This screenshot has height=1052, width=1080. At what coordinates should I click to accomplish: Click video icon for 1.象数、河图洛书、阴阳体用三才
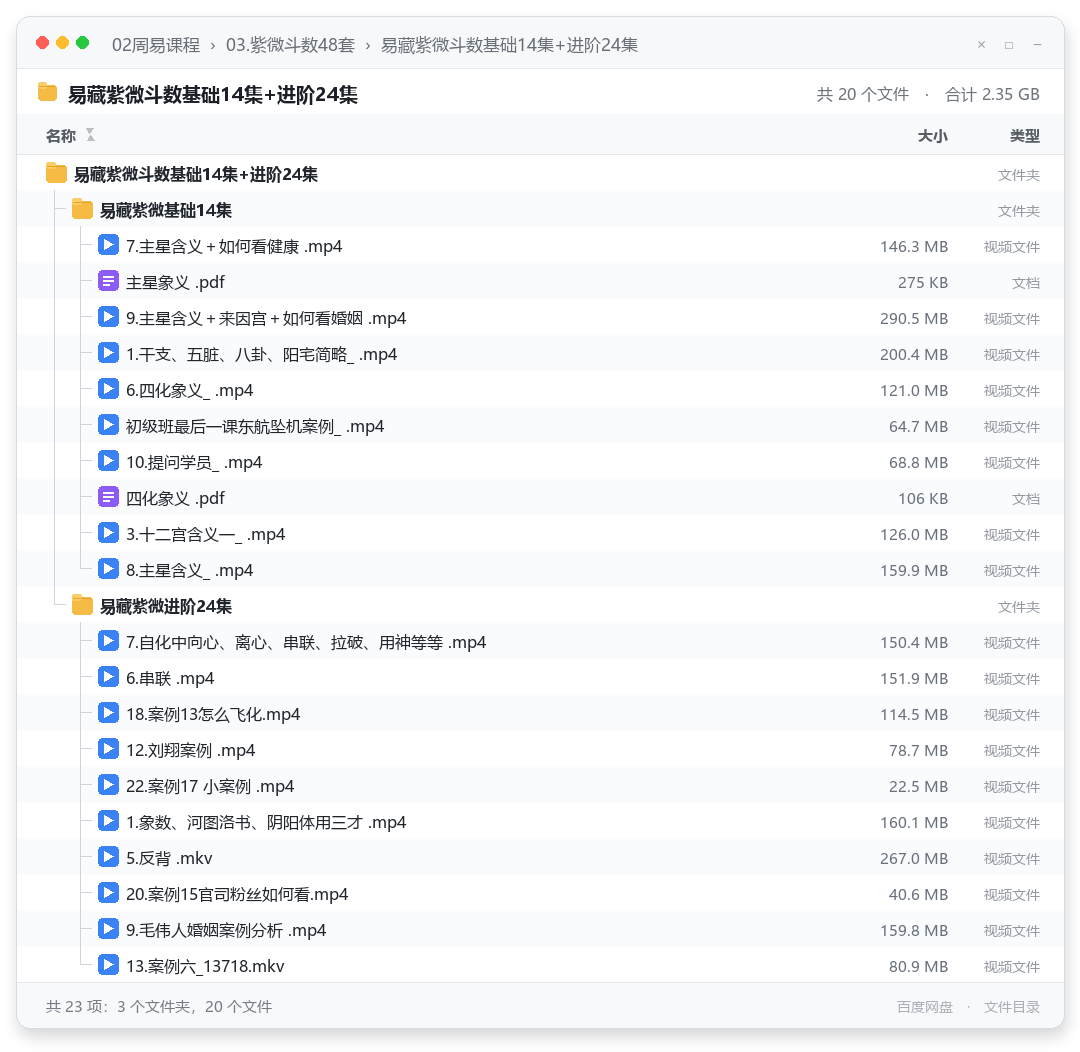point(108,821)
